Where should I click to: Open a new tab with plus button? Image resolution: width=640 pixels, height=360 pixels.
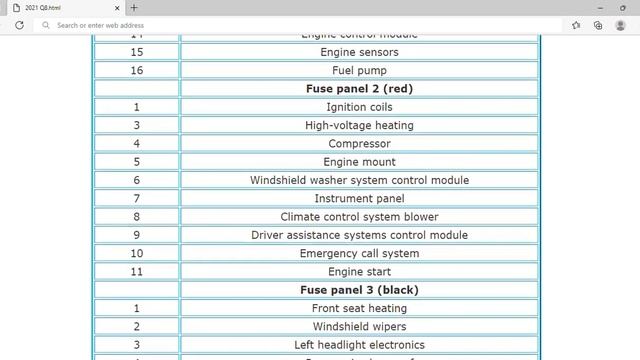click(134, 8)
